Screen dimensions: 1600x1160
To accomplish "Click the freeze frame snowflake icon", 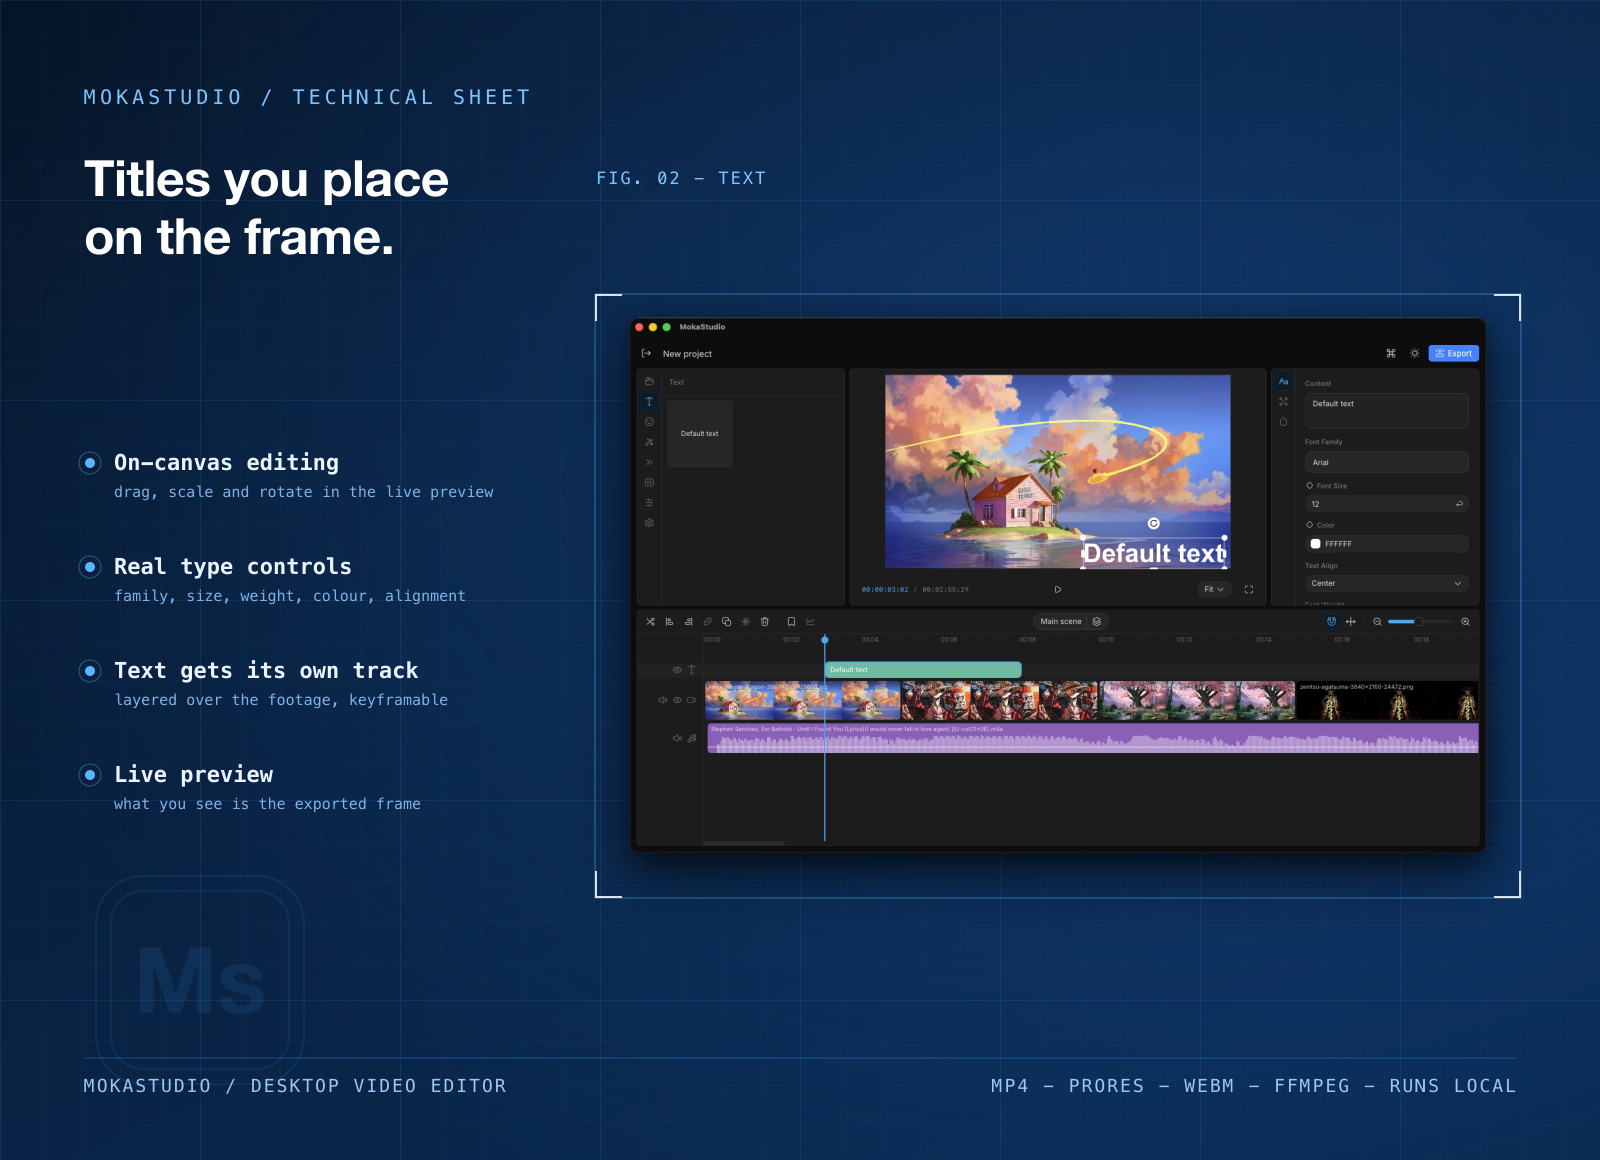I will (x=745, y=621).
